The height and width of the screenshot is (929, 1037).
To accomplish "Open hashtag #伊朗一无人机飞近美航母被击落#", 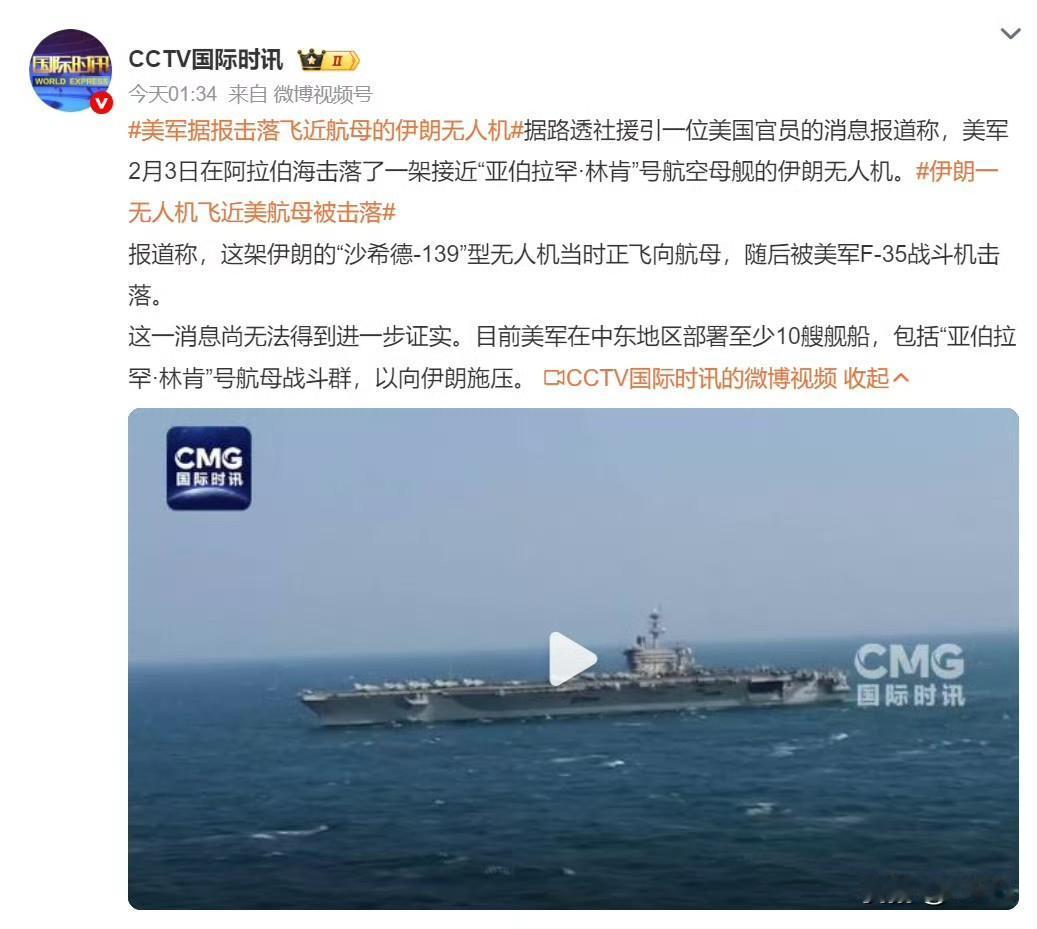I will pos(563,192).
